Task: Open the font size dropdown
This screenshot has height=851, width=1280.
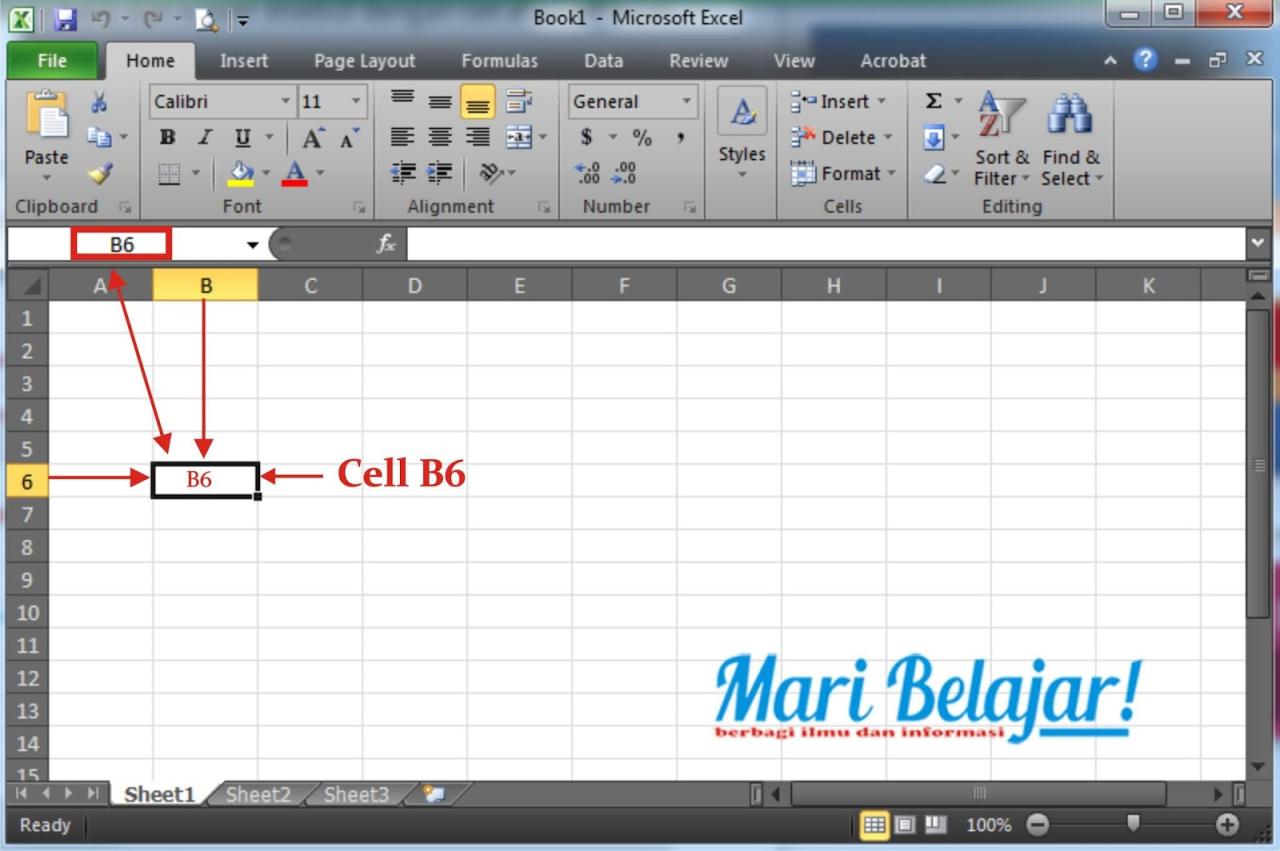Action: 356,101
